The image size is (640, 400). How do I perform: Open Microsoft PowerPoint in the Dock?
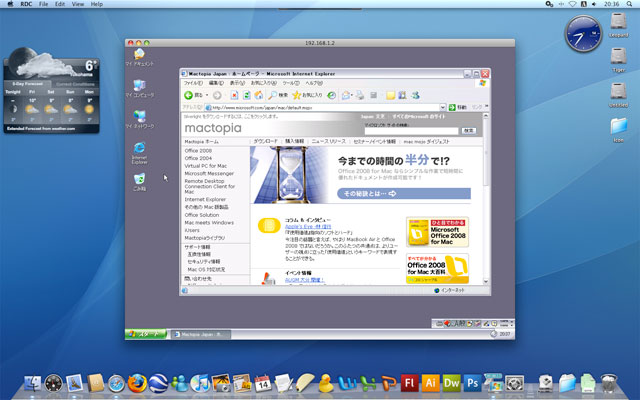click(389, 384)
